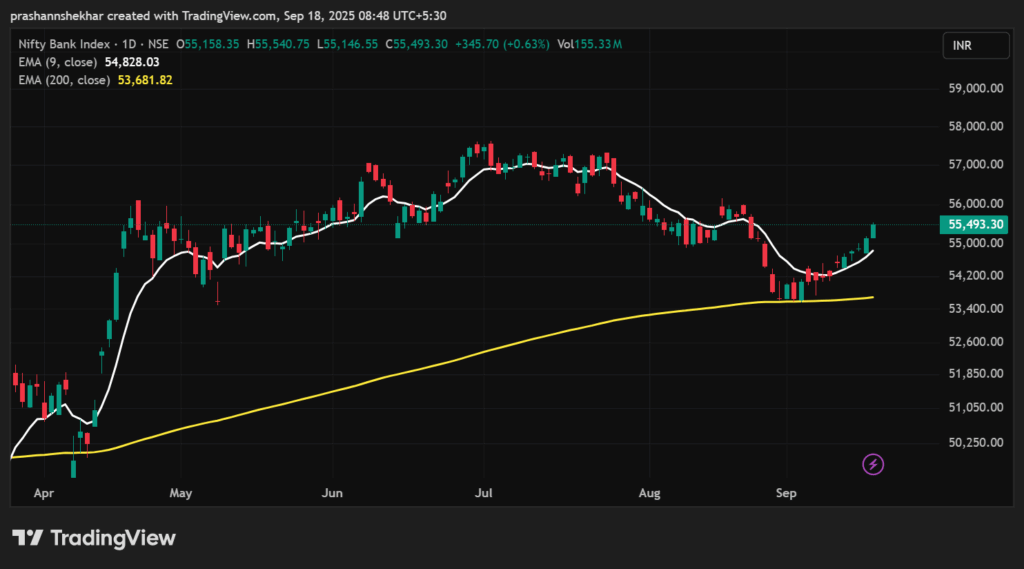Click the 52,600.00 price axis label
Image resolution: width=1024 pixels, height=569 pixels.
[976, 342]
